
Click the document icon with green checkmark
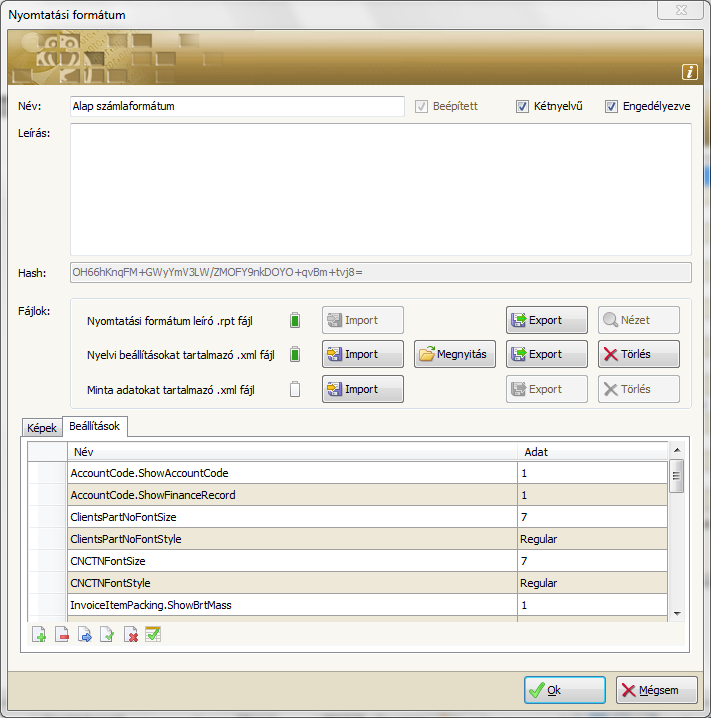pos(107,635)
